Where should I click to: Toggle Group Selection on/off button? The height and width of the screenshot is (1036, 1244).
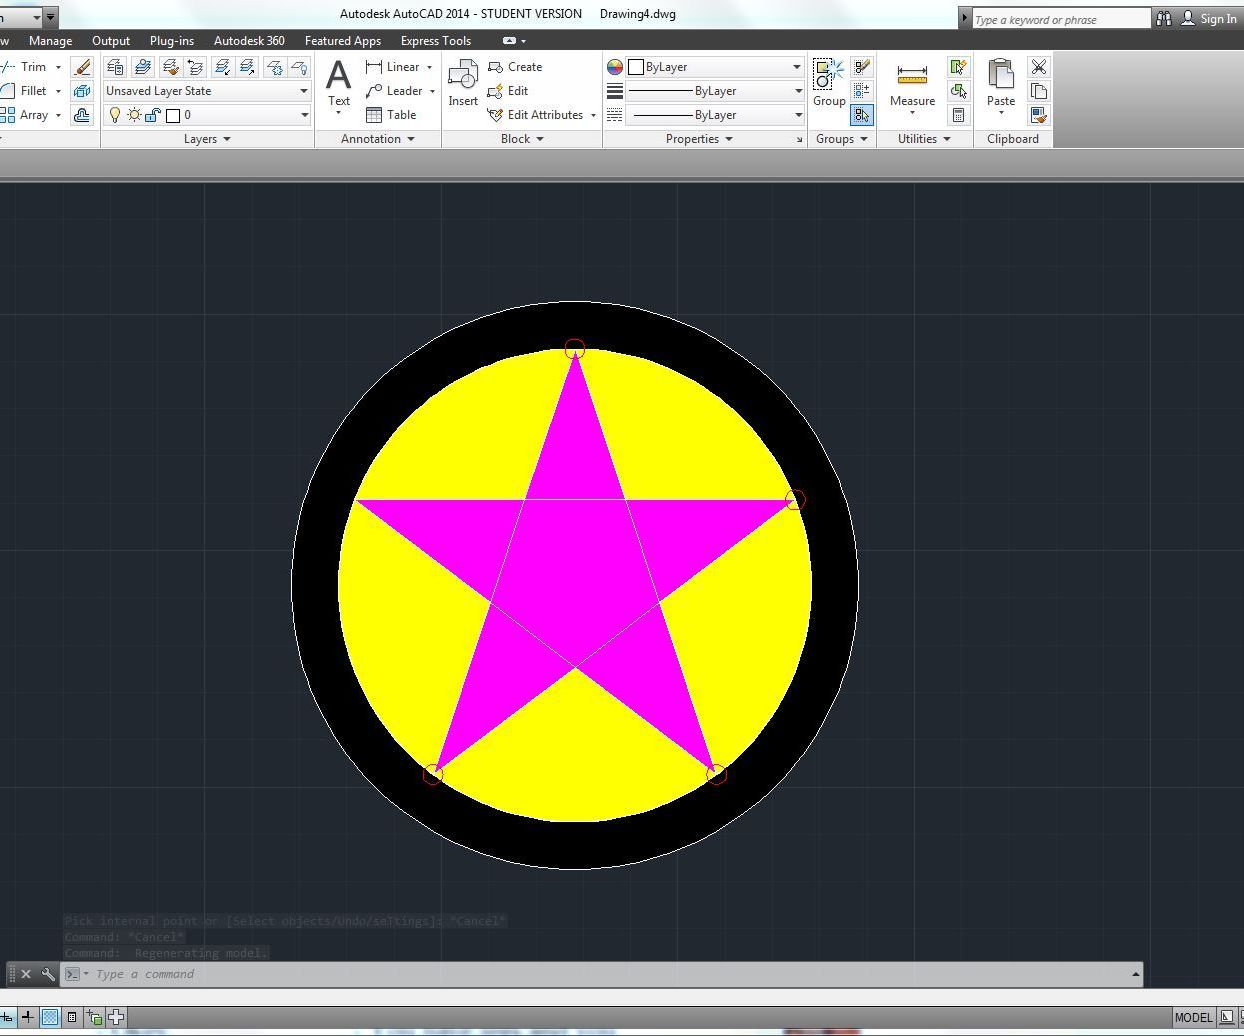click(x=862, y=115)
